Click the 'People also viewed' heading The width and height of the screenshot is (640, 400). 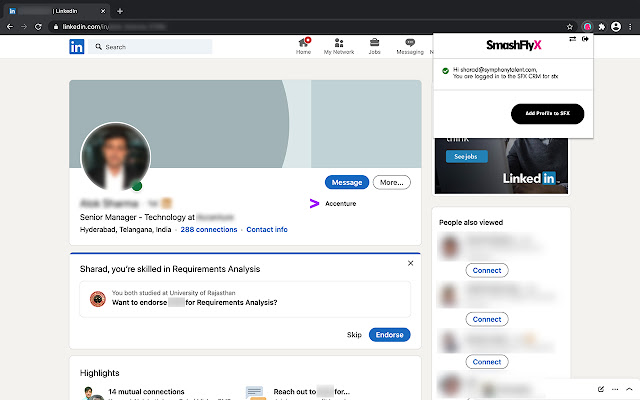(x=471, y=222)
